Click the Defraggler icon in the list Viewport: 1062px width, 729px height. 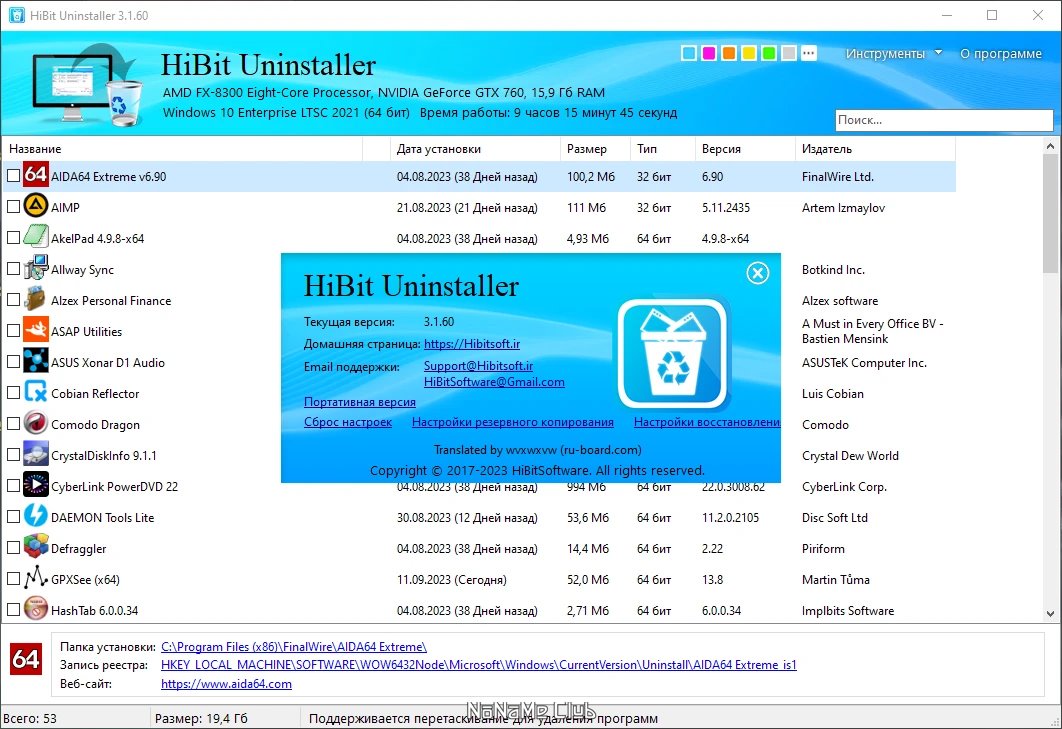(x=35, y=547)
